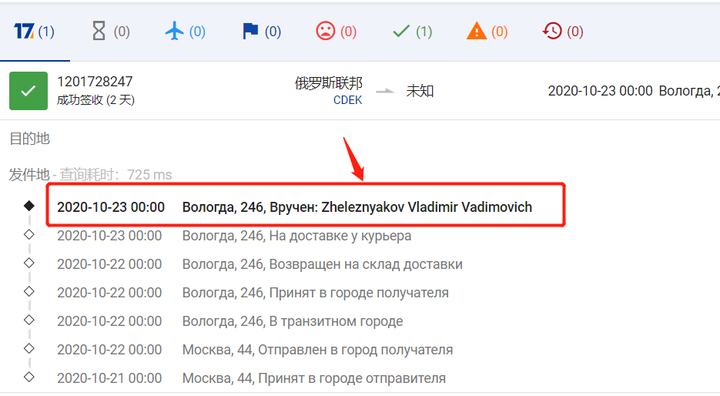Click the filled diamond latest-event marker
Screen dimensions: 720x396
(29, 206)
